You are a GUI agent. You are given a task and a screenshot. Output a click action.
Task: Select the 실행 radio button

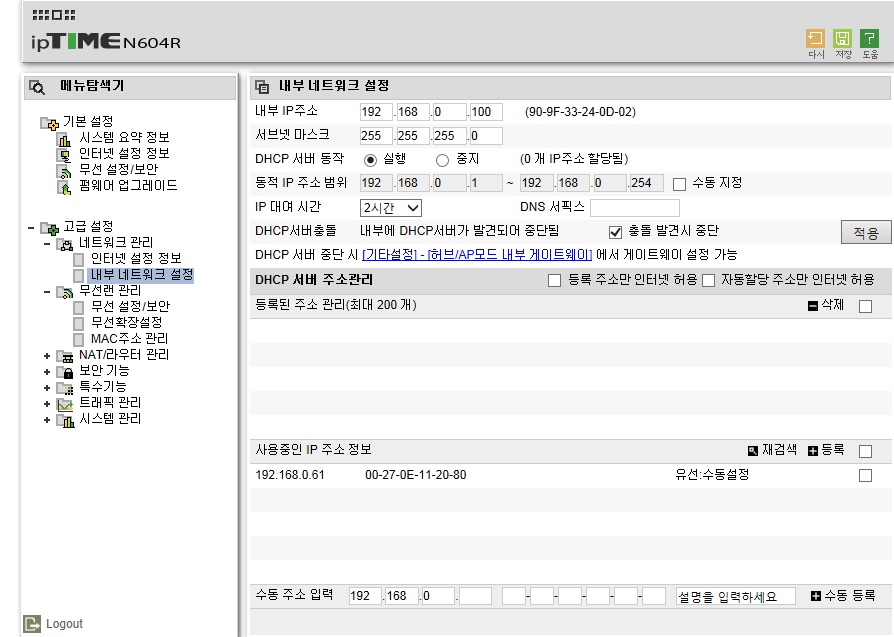(x=371, y=160)
